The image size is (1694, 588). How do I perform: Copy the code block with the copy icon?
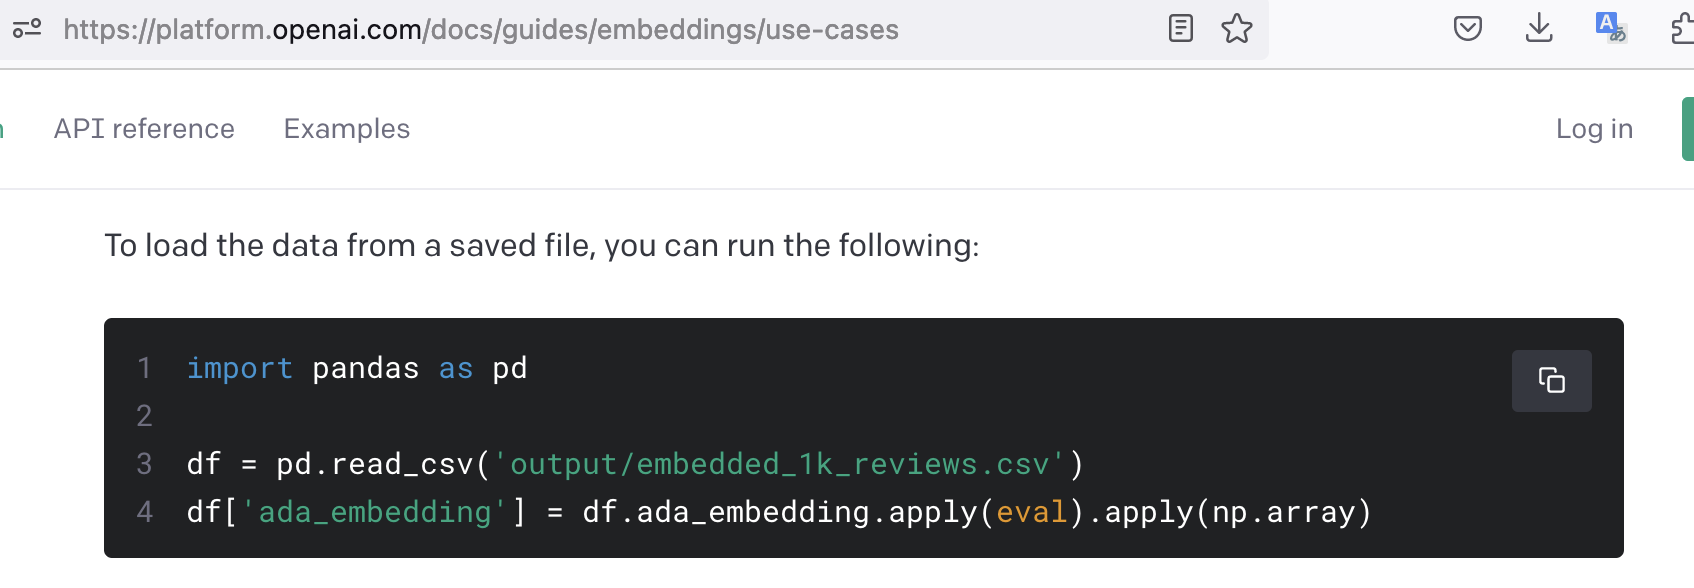[1551, 380]
